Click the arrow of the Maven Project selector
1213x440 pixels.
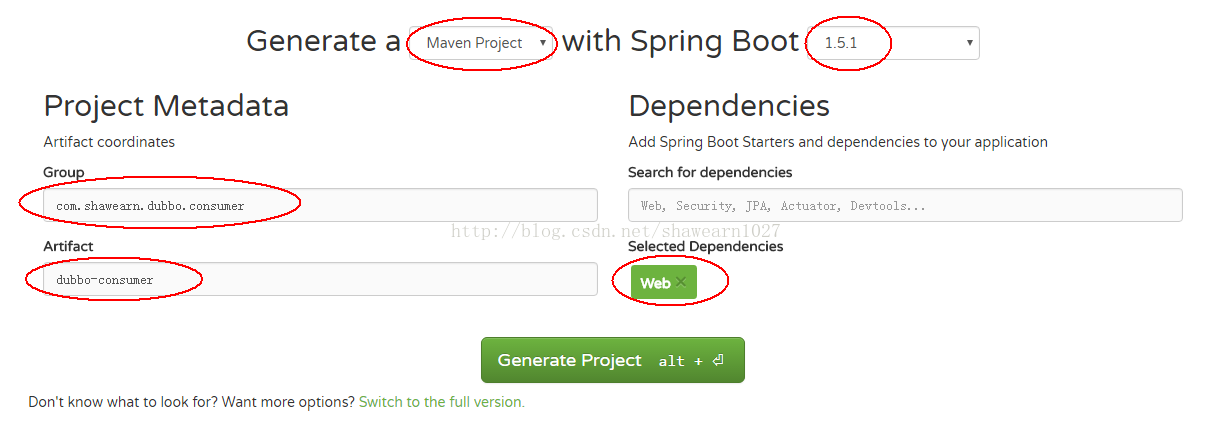pyautogui.click(x=543, y=43)
